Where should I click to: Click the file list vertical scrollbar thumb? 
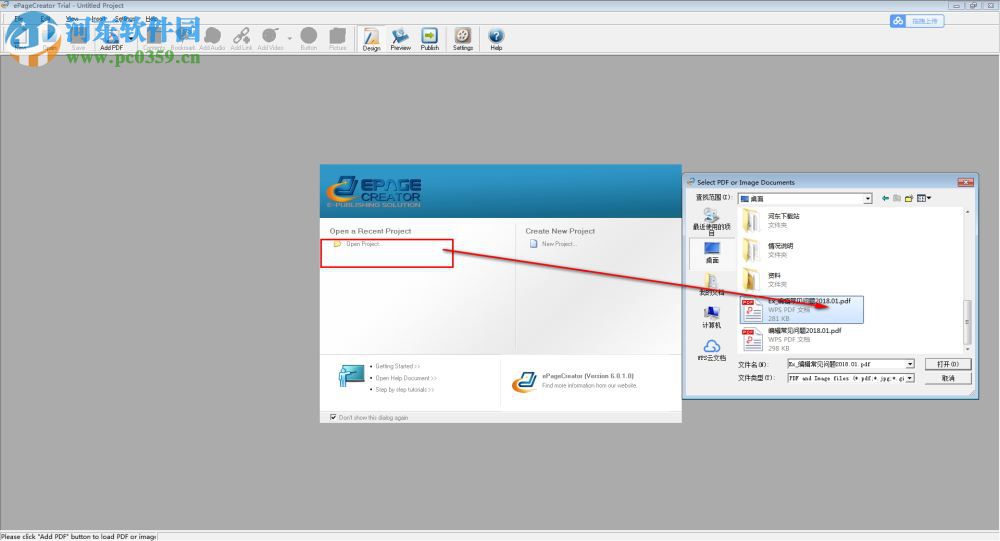(967, 322)
